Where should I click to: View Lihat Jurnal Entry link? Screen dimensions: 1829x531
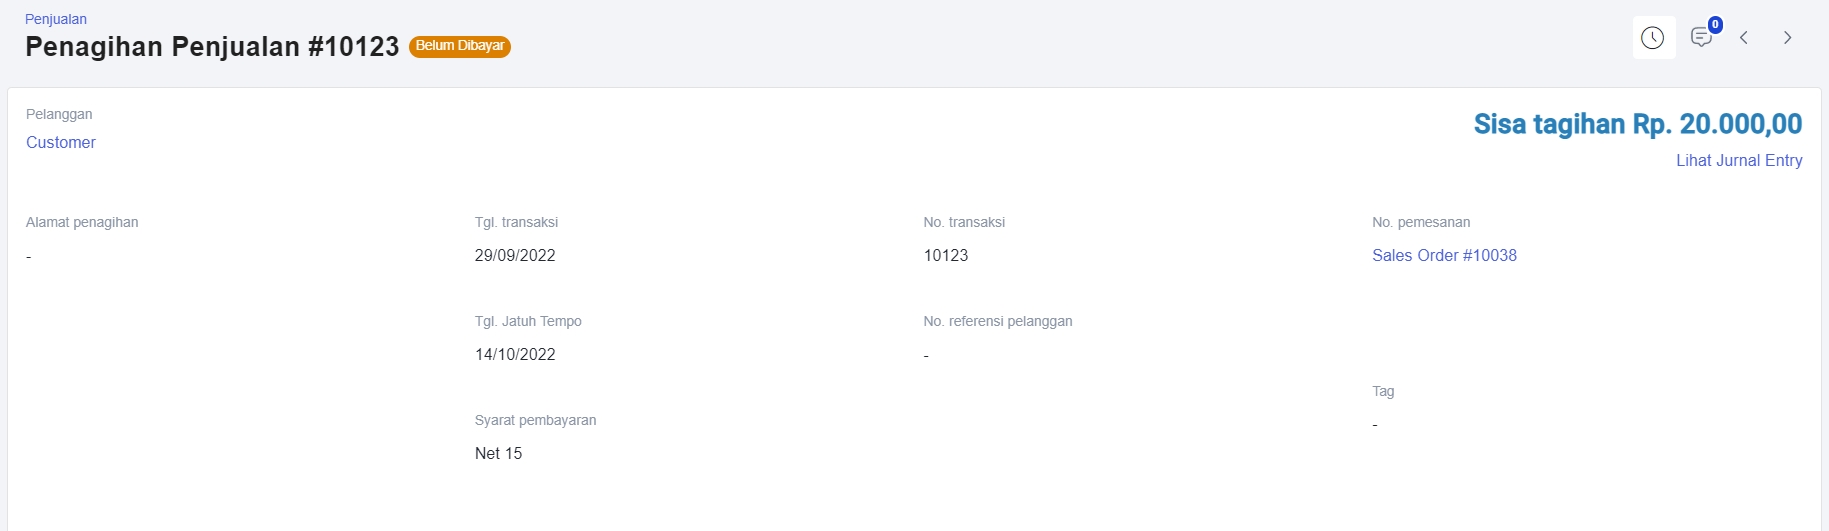point(1739,160)
